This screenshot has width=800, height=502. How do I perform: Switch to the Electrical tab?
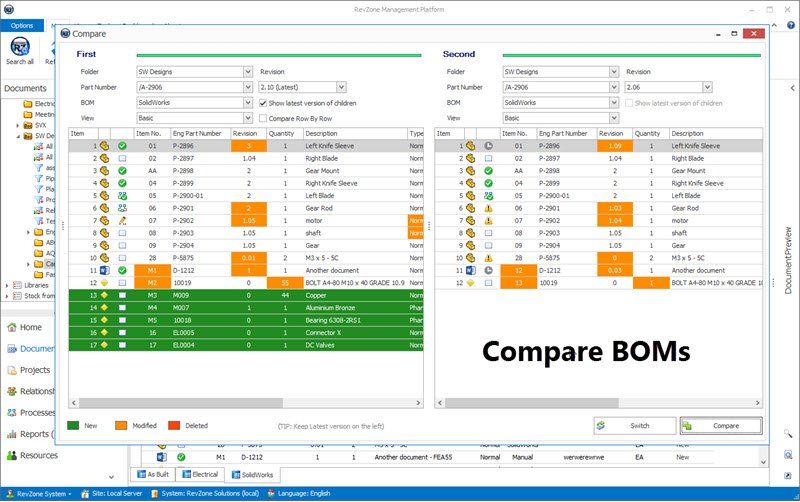tap(200, 474)
